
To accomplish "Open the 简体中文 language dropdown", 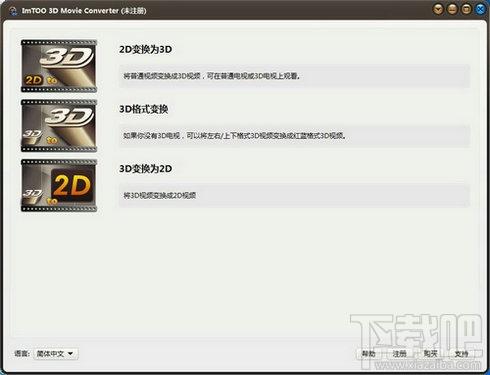I will tap(56, 354).
